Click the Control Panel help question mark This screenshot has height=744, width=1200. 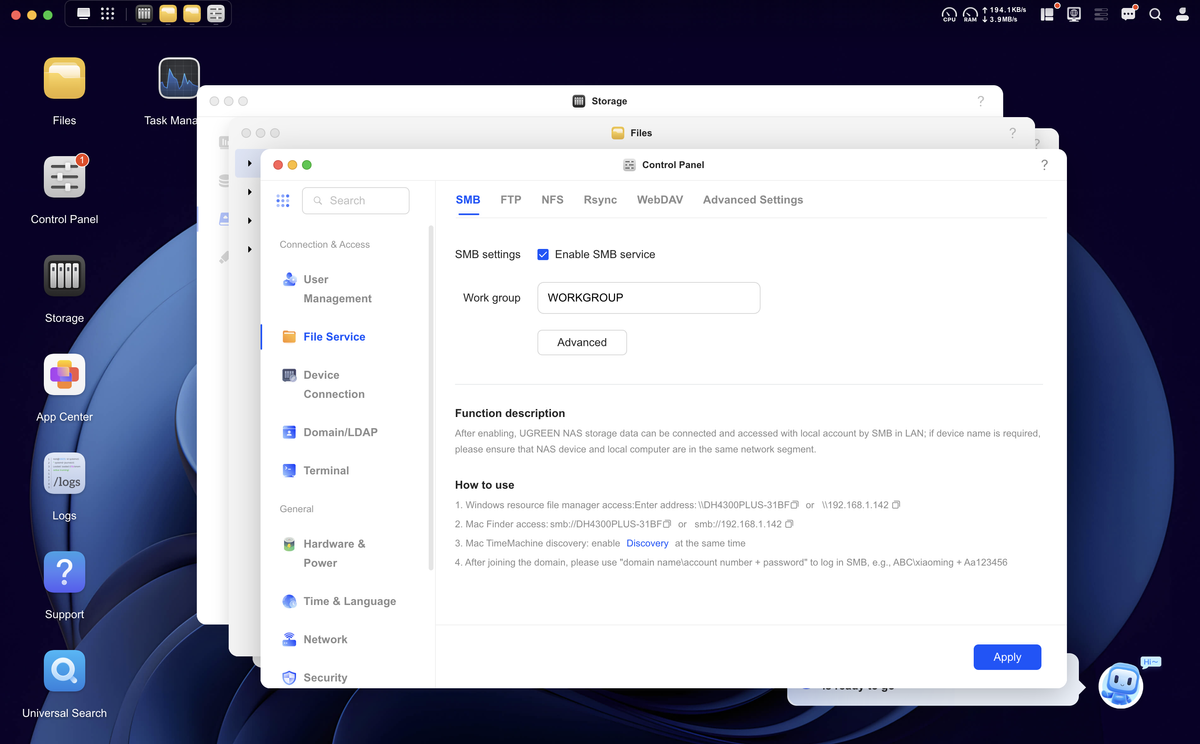point(1044,165)
